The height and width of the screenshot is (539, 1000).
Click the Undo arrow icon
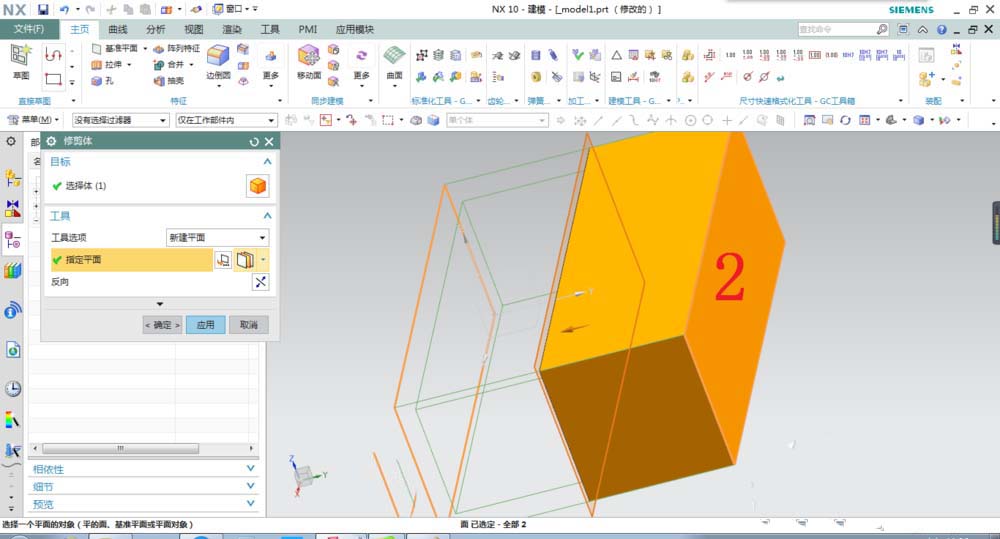coord(64,10)
